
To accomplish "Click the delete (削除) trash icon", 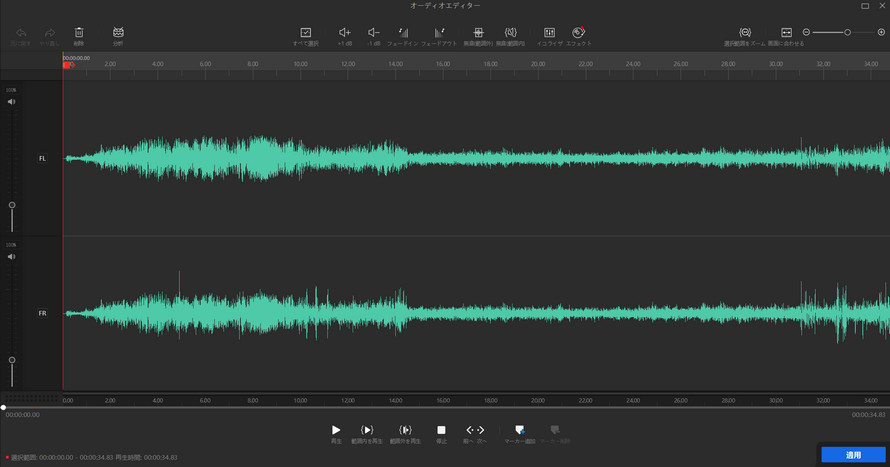I will (79, 33).
